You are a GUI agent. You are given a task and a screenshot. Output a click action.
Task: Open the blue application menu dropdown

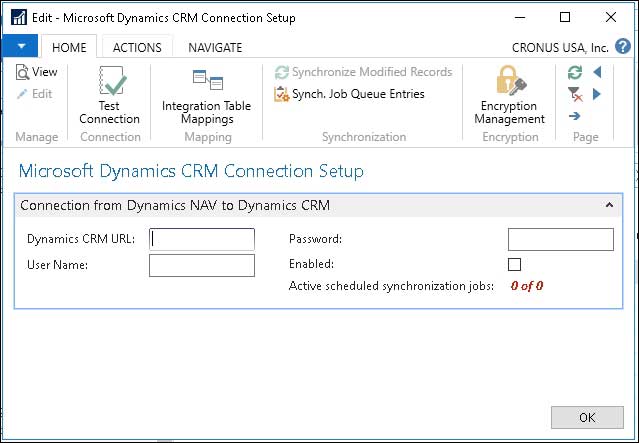click(x=20, y=46)
